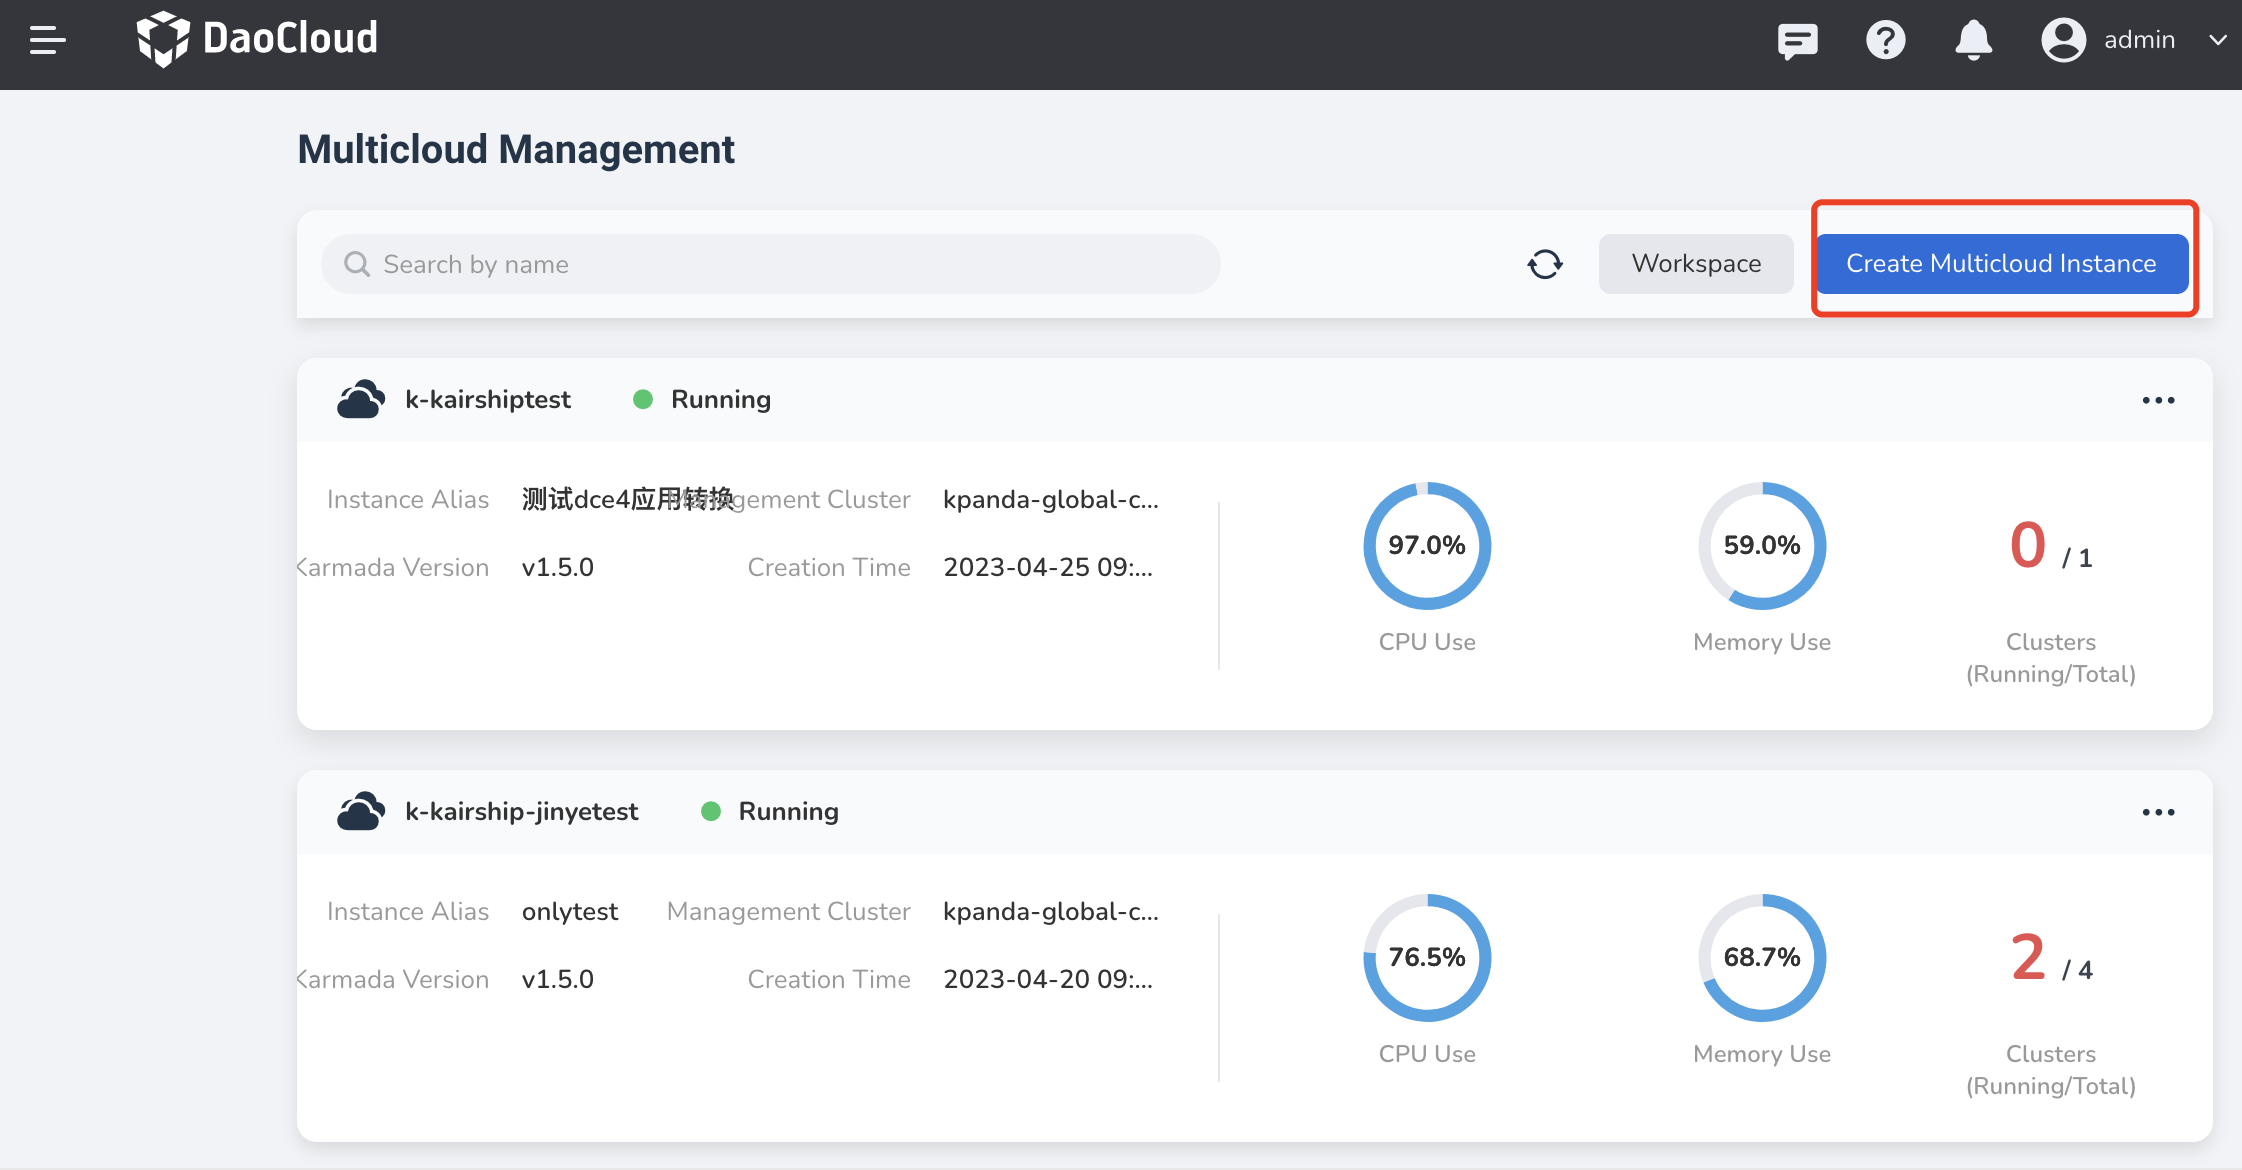Open more options for k-kairshiptest
Screen dimensions: 2242x1170
[2158, 400]
